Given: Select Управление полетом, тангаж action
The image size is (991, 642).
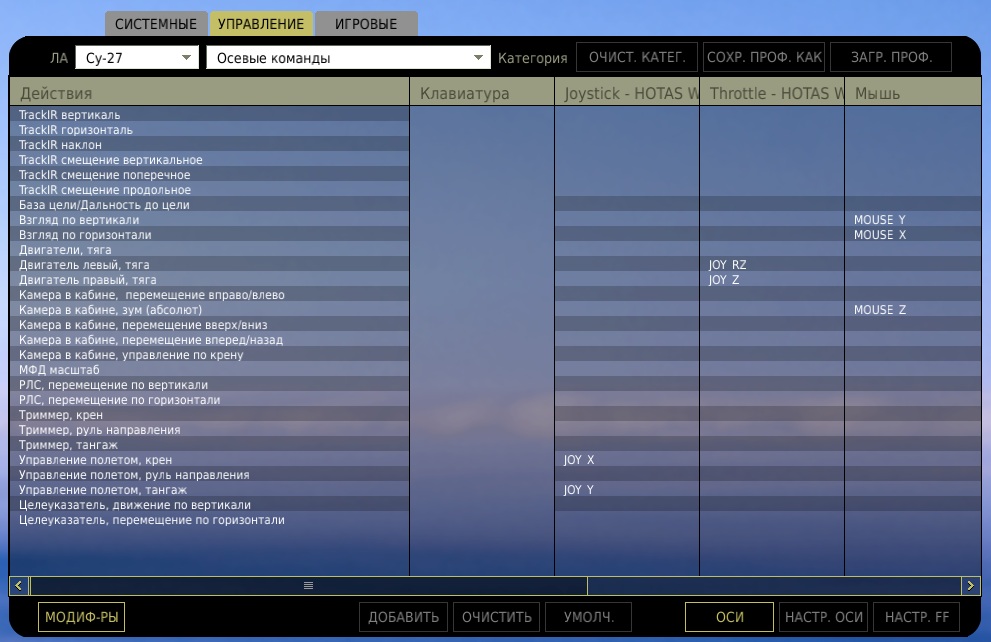Looking at the screenshot, I should click(x=209, y=490).
